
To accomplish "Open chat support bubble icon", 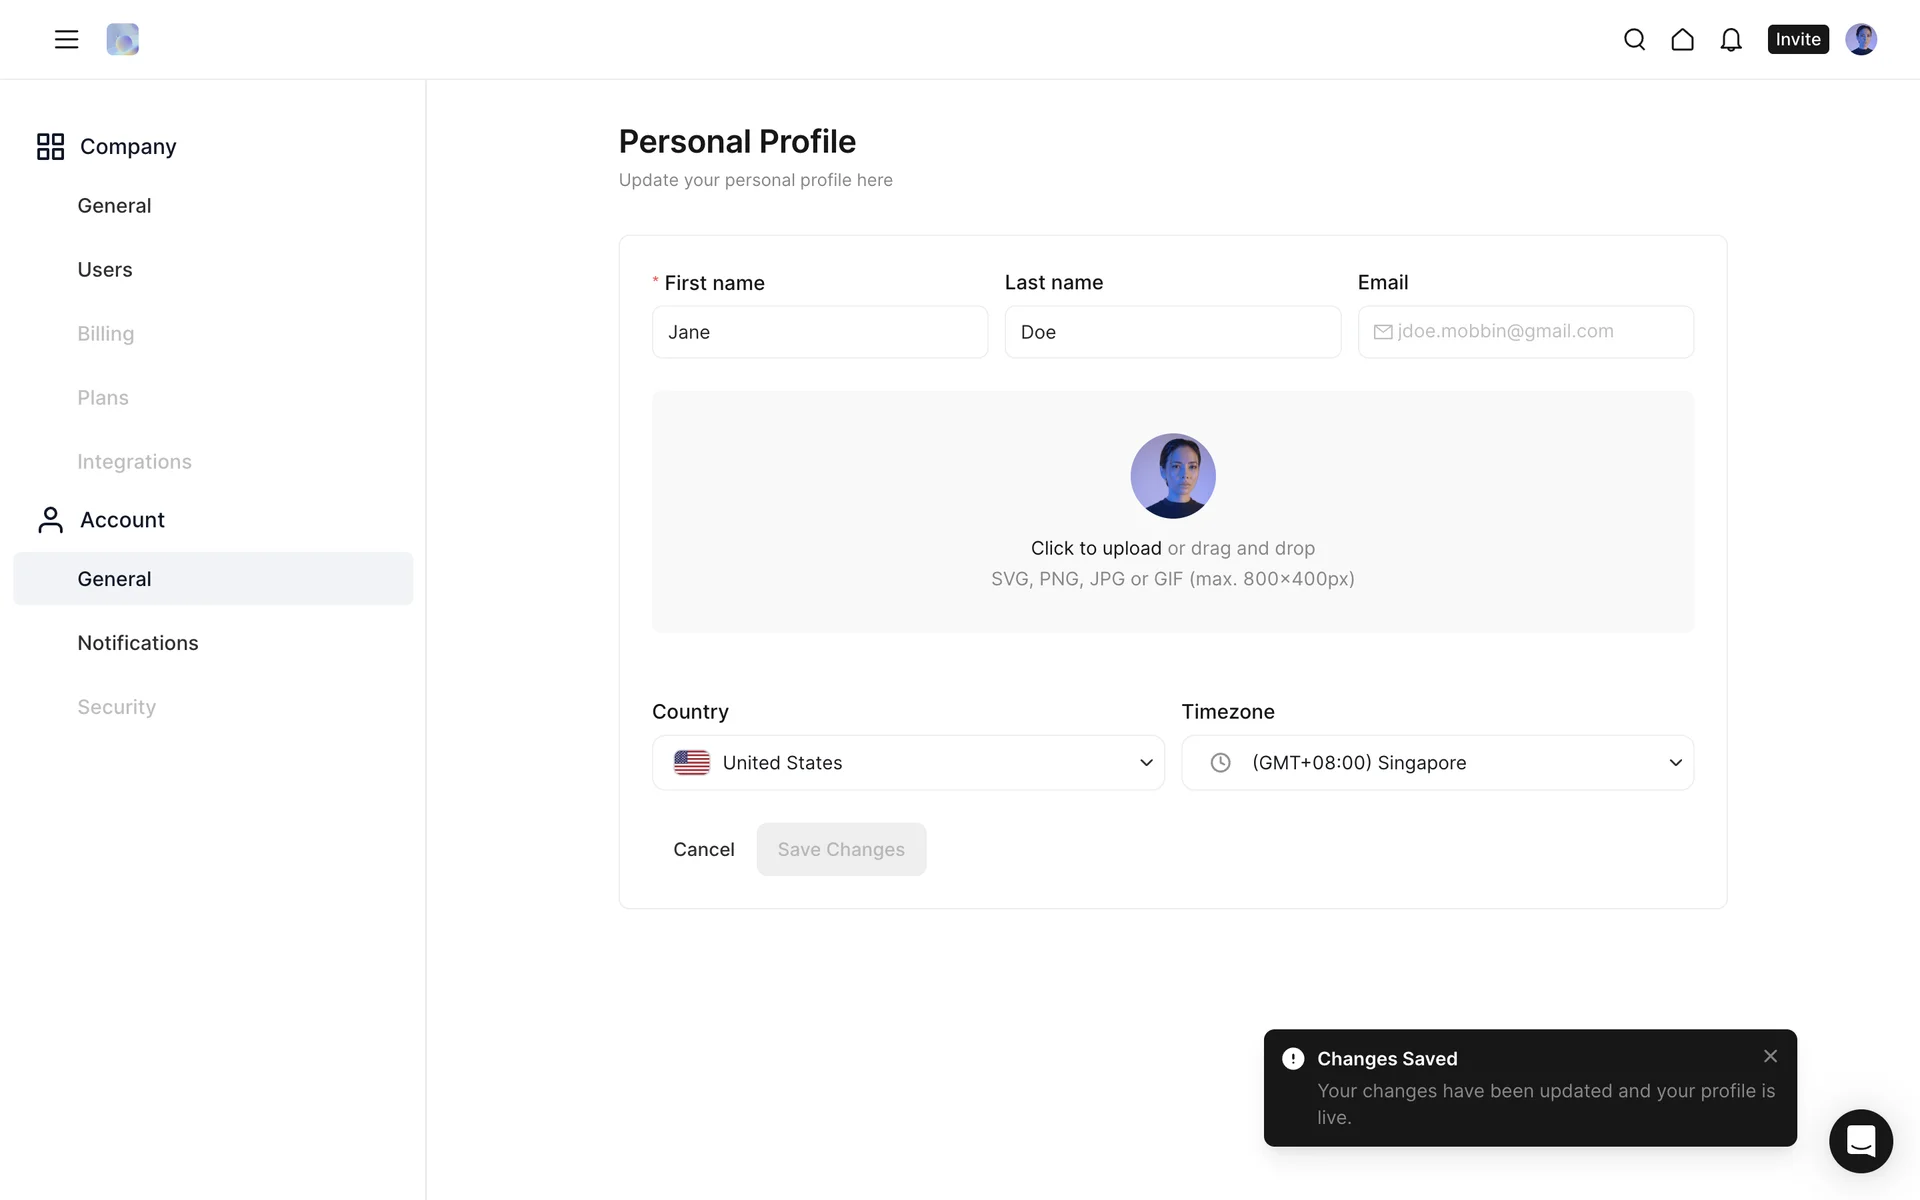I will pyautogui.click(x=1860, y=1141).
